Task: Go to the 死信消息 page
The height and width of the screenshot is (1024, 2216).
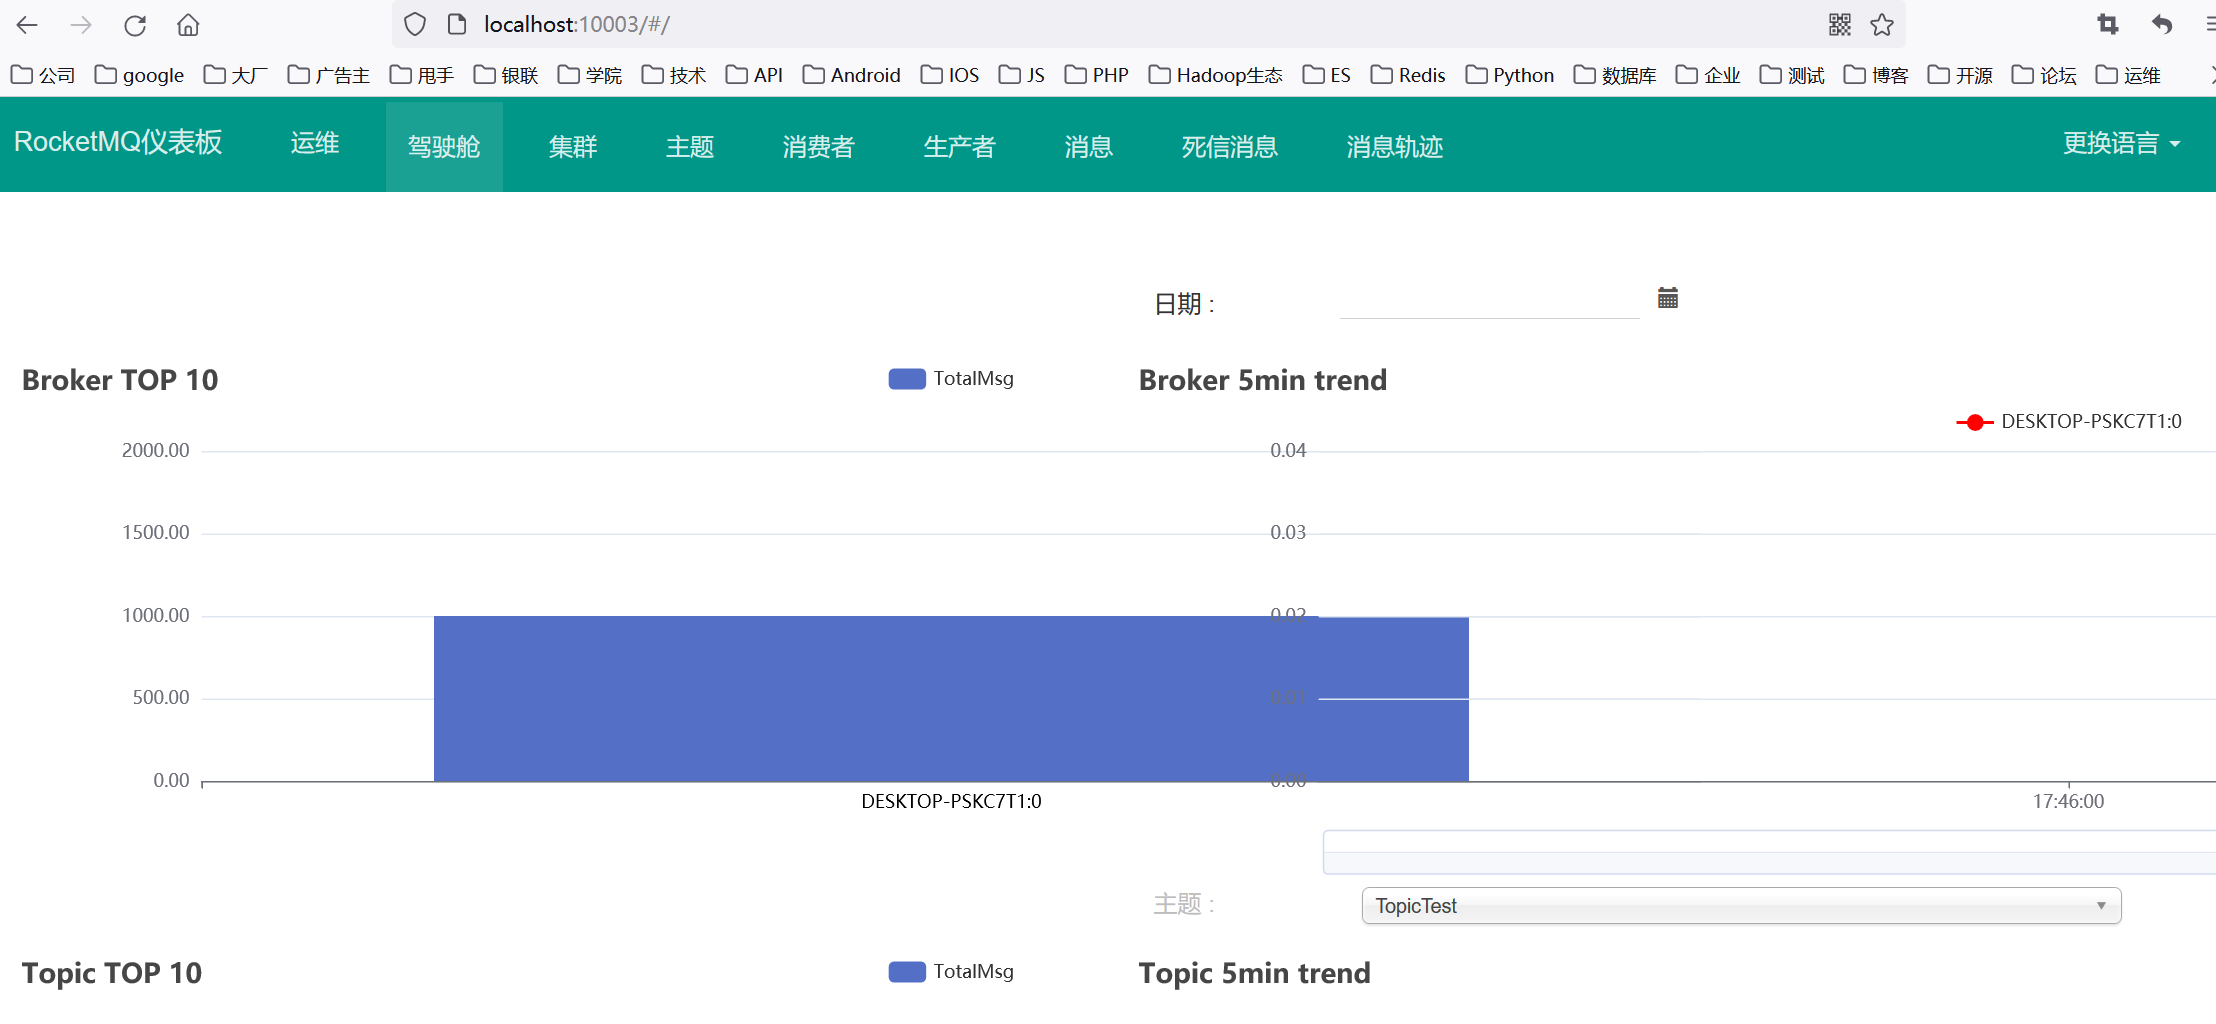Action: click(1229, 147)
